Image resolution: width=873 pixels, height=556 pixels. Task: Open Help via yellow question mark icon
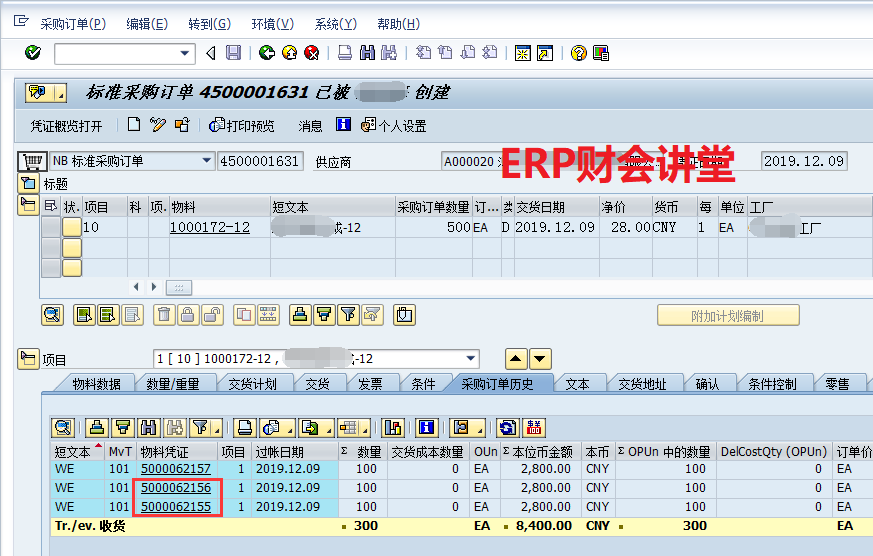[578, 53]
